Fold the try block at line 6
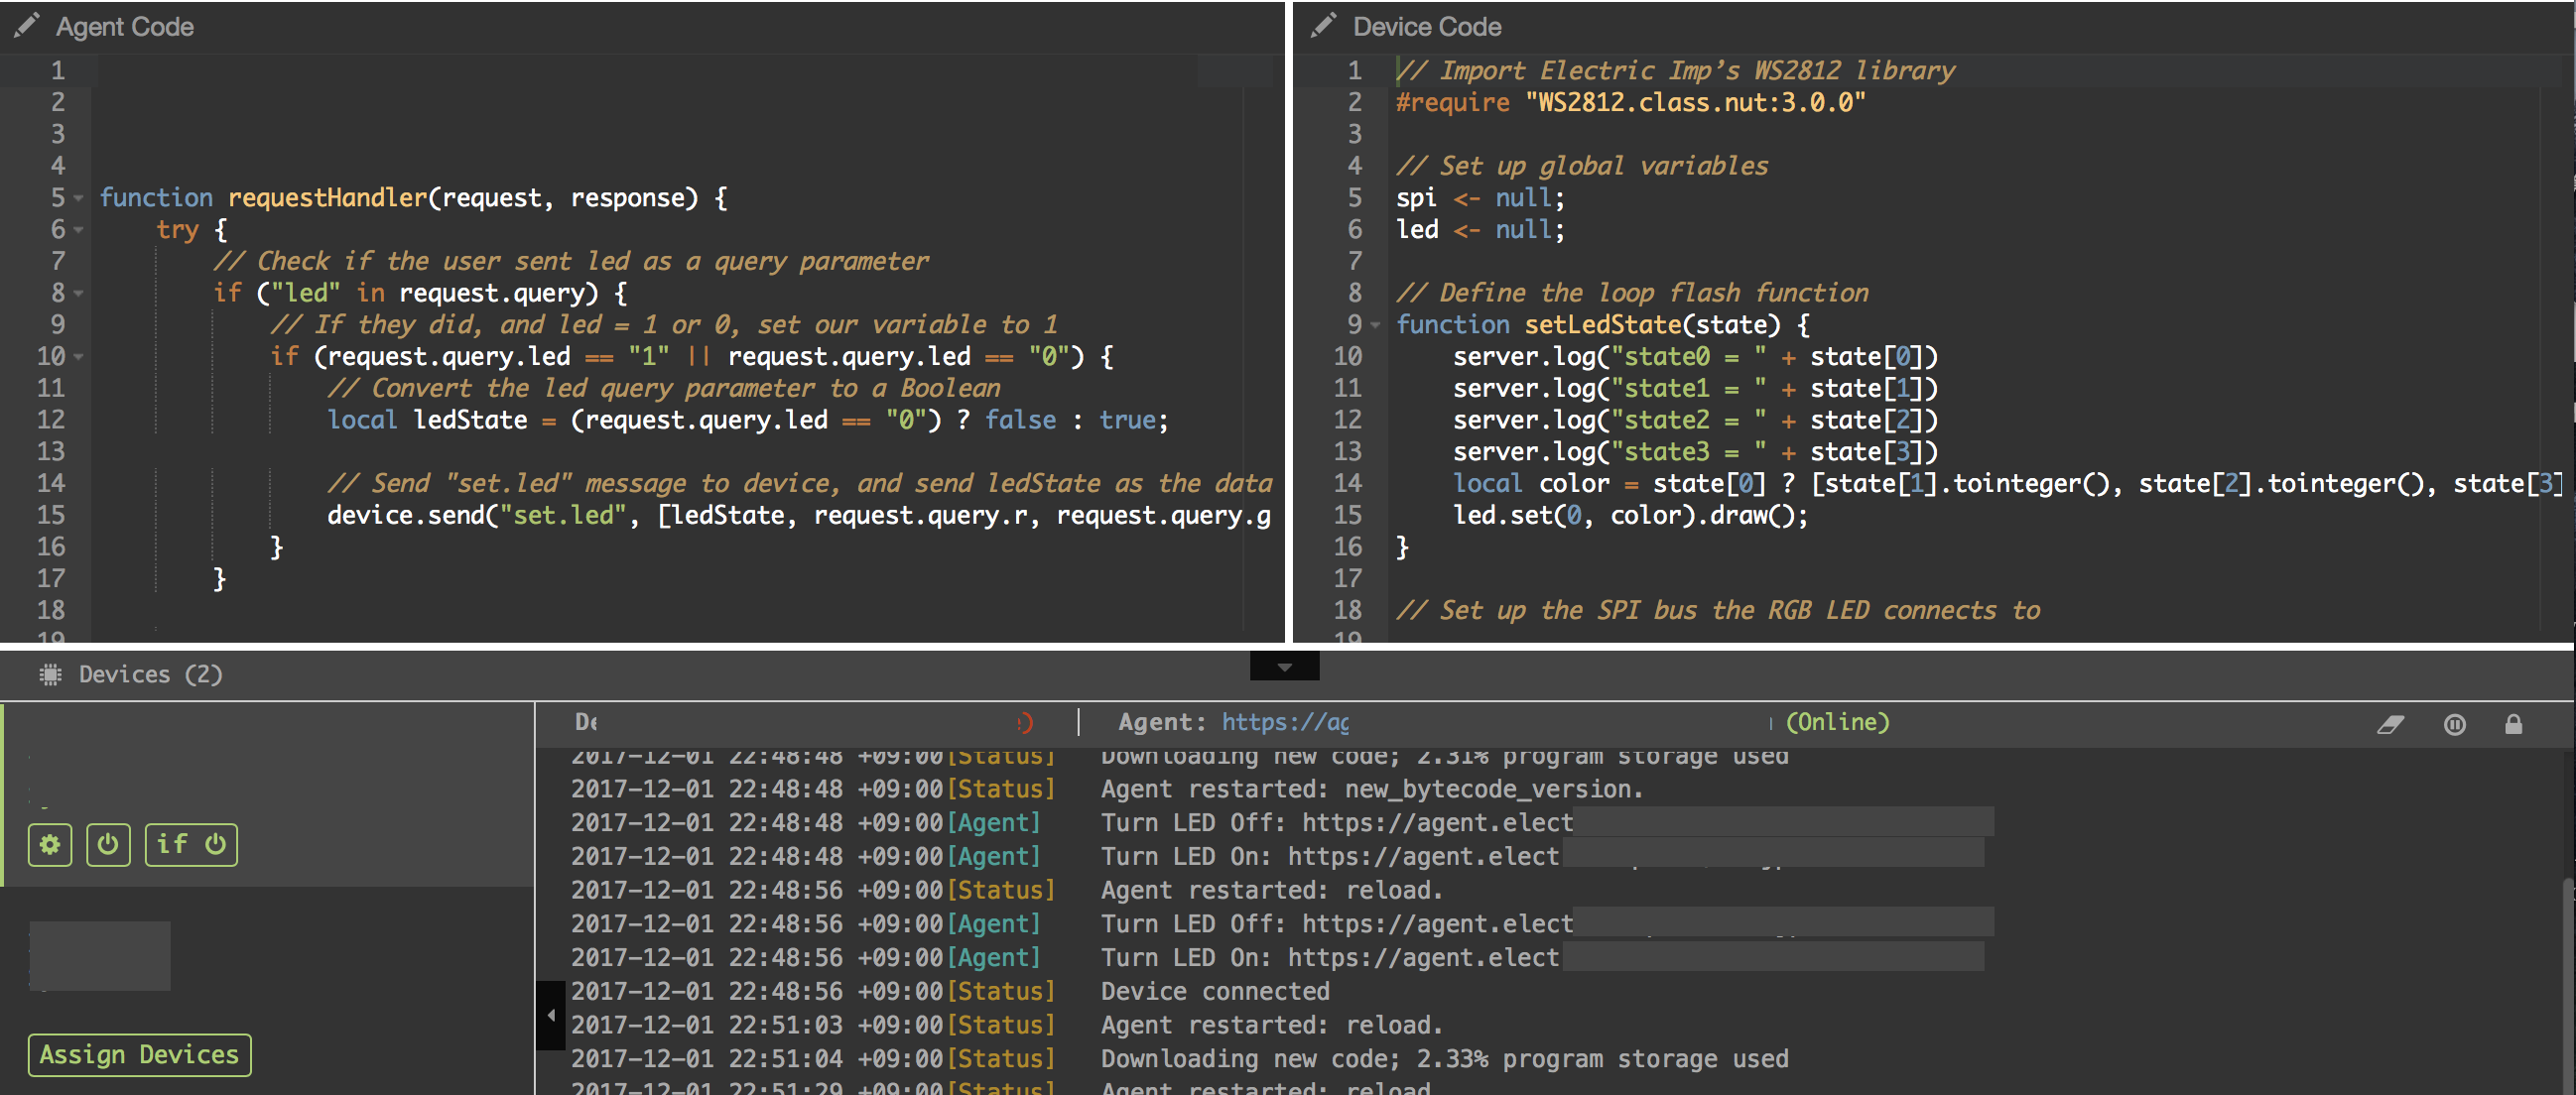 [78, 230]
